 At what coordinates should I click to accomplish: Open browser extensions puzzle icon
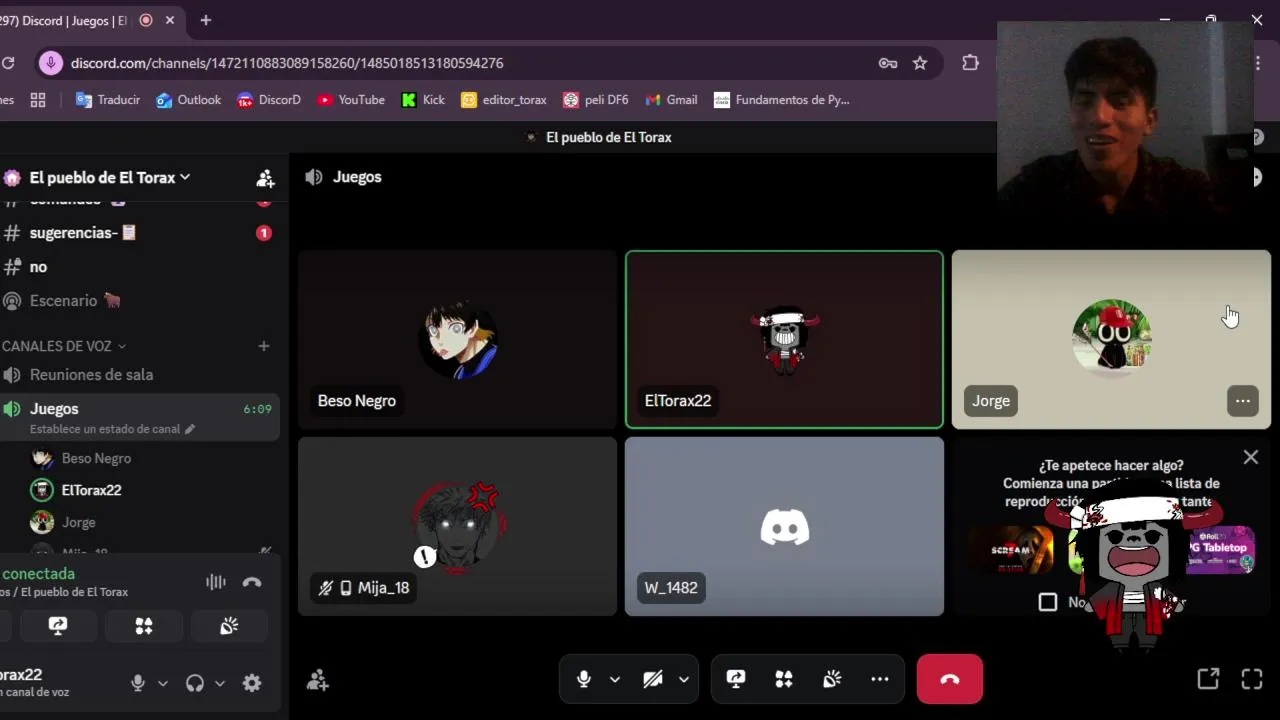point(970,63)
